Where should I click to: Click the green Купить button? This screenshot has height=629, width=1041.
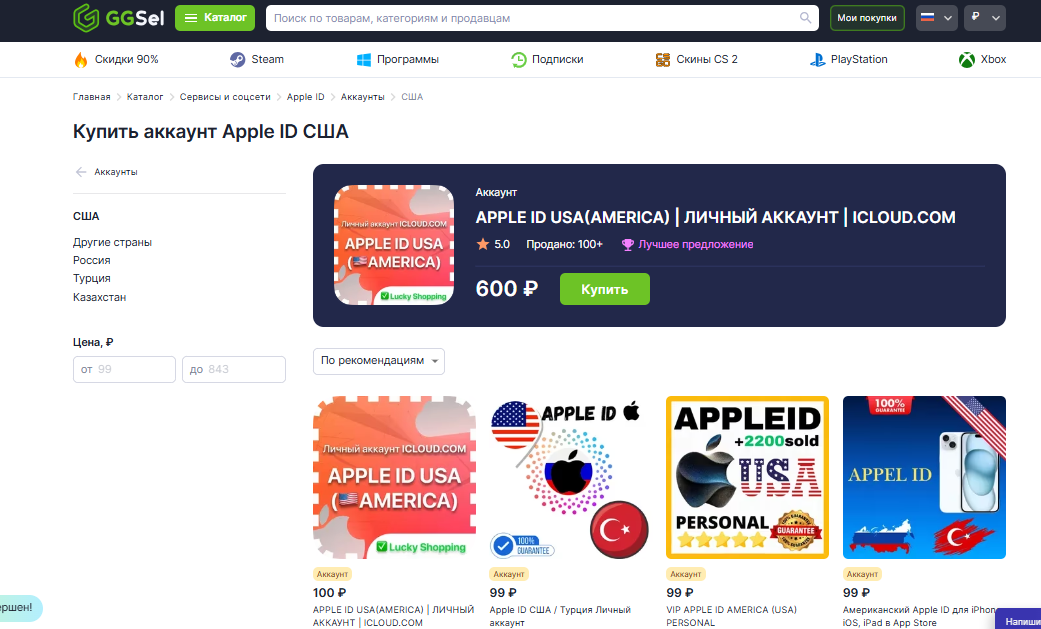604,289
